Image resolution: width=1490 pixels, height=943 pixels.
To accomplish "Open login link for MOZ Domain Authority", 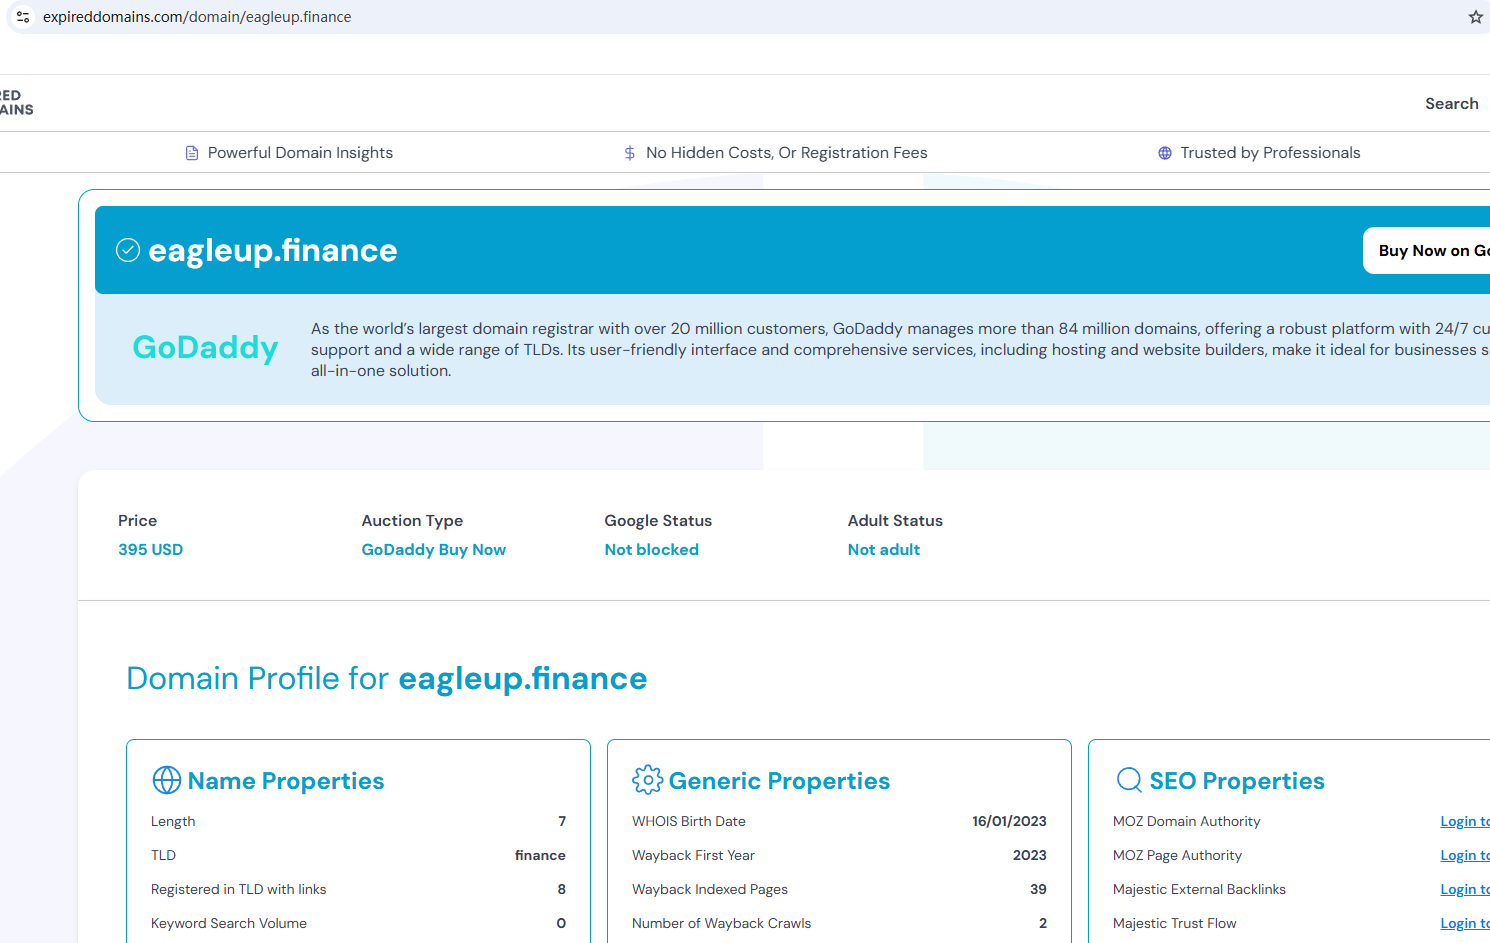I will click(1465, 822).
